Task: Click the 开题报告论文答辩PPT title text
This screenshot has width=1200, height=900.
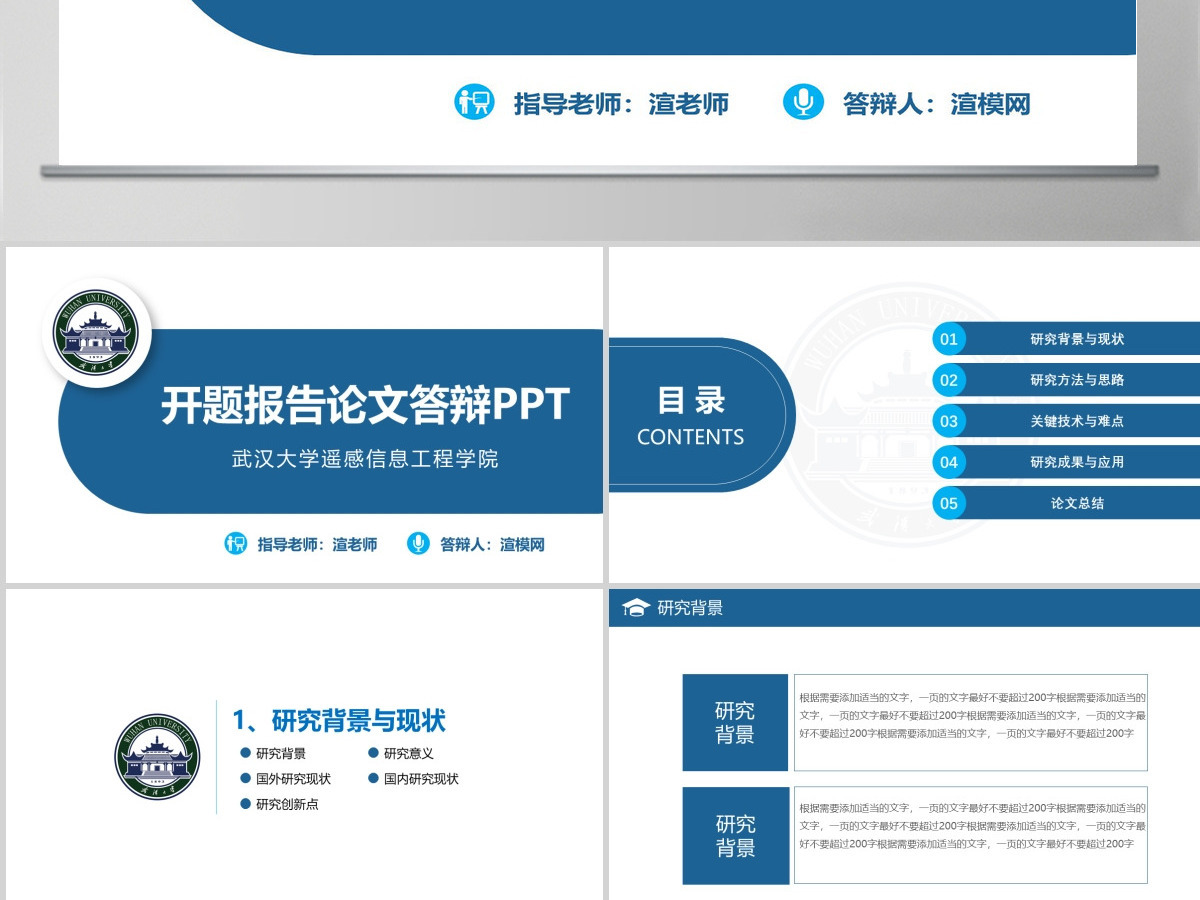Action: click(365, 405)
